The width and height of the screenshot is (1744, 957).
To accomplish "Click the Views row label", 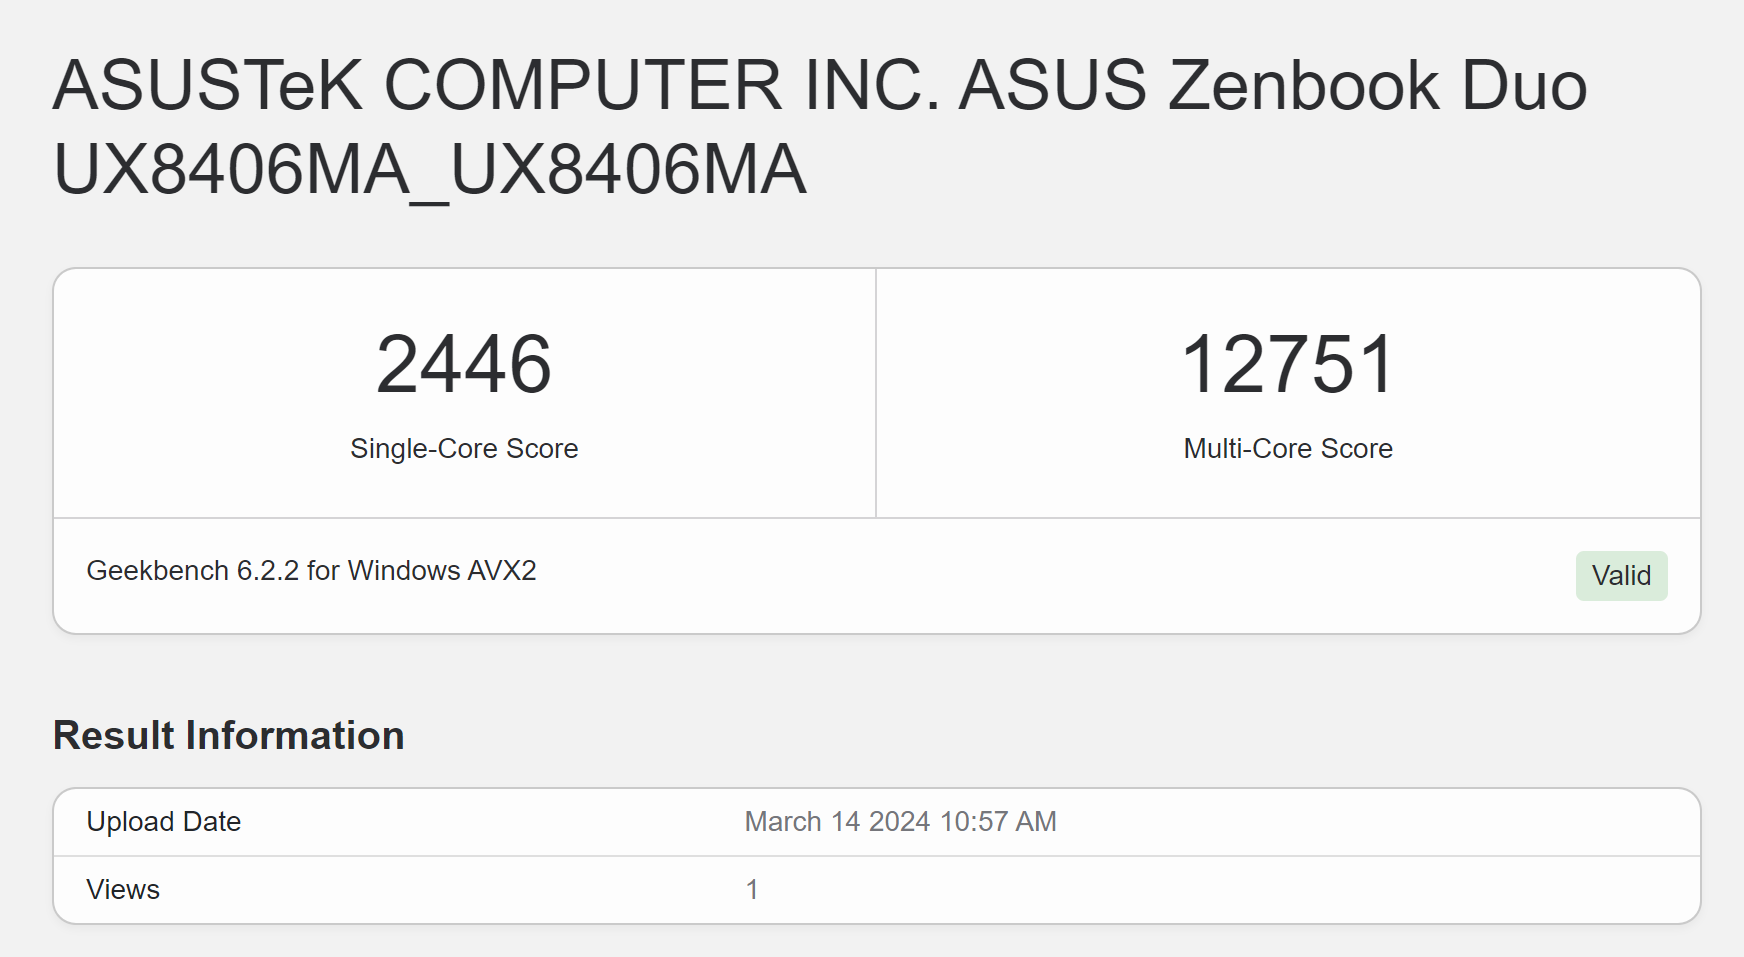I will point(123,890).
